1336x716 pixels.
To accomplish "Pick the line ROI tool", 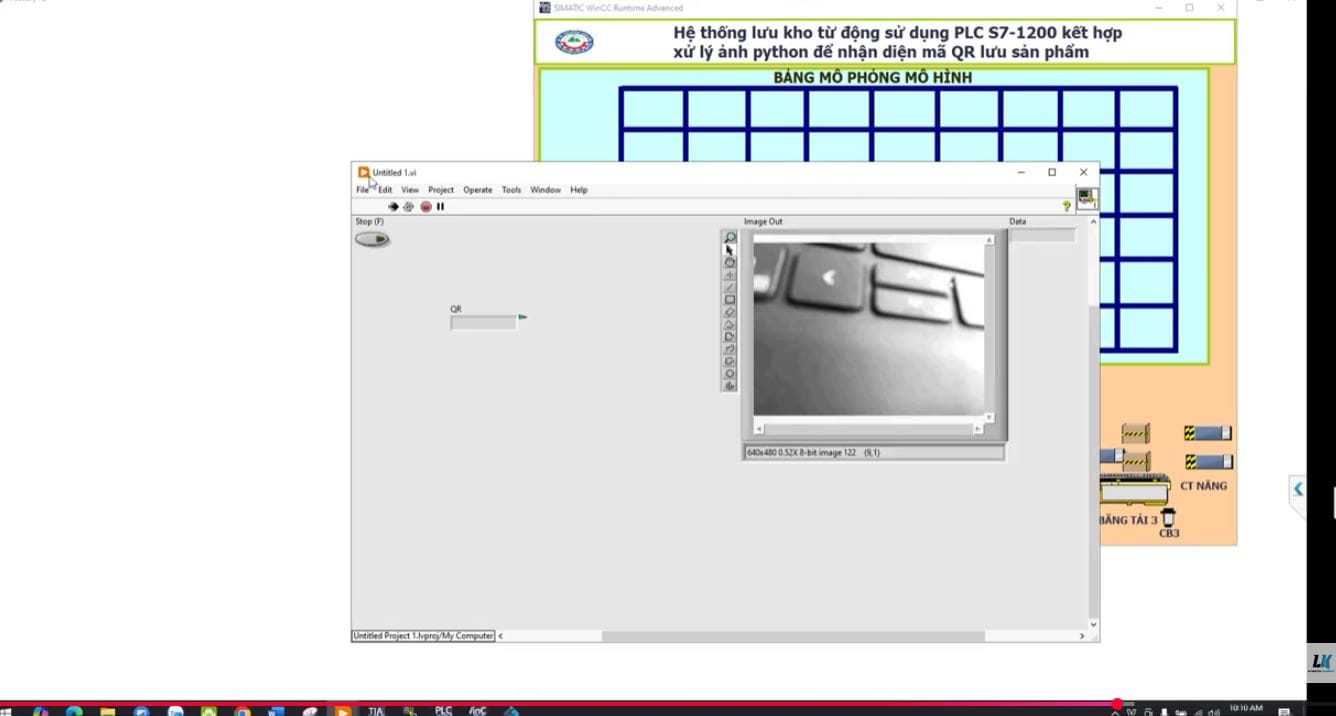I will coord(730,288).
